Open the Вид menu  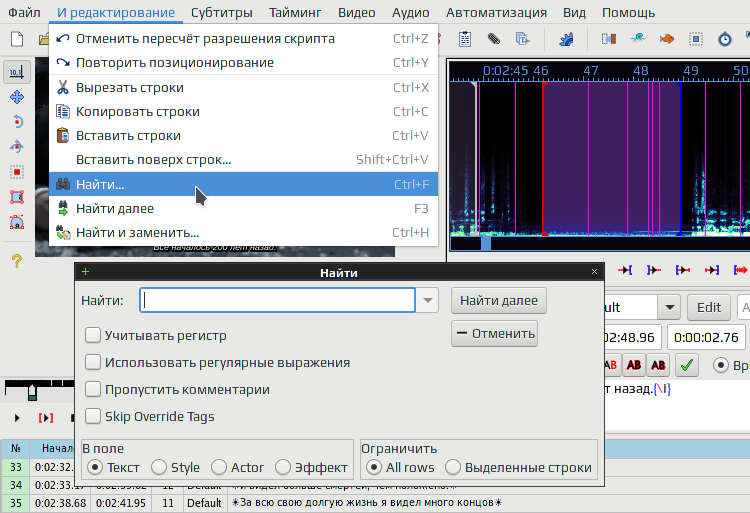tap(574, 12)
